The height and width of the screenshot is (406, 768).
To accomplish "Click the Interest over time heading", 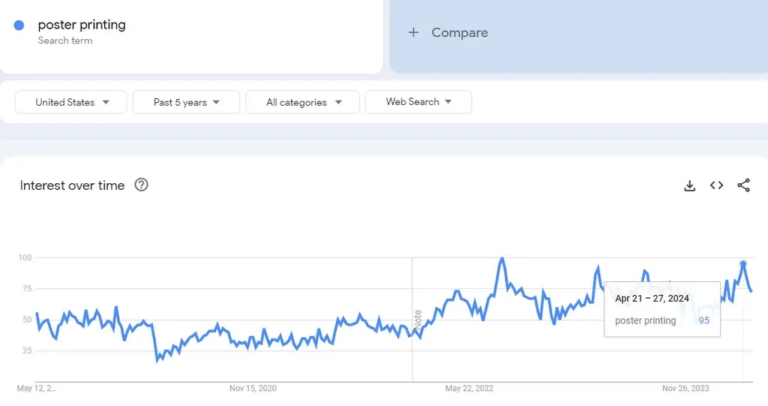I will tap(72, 185).
